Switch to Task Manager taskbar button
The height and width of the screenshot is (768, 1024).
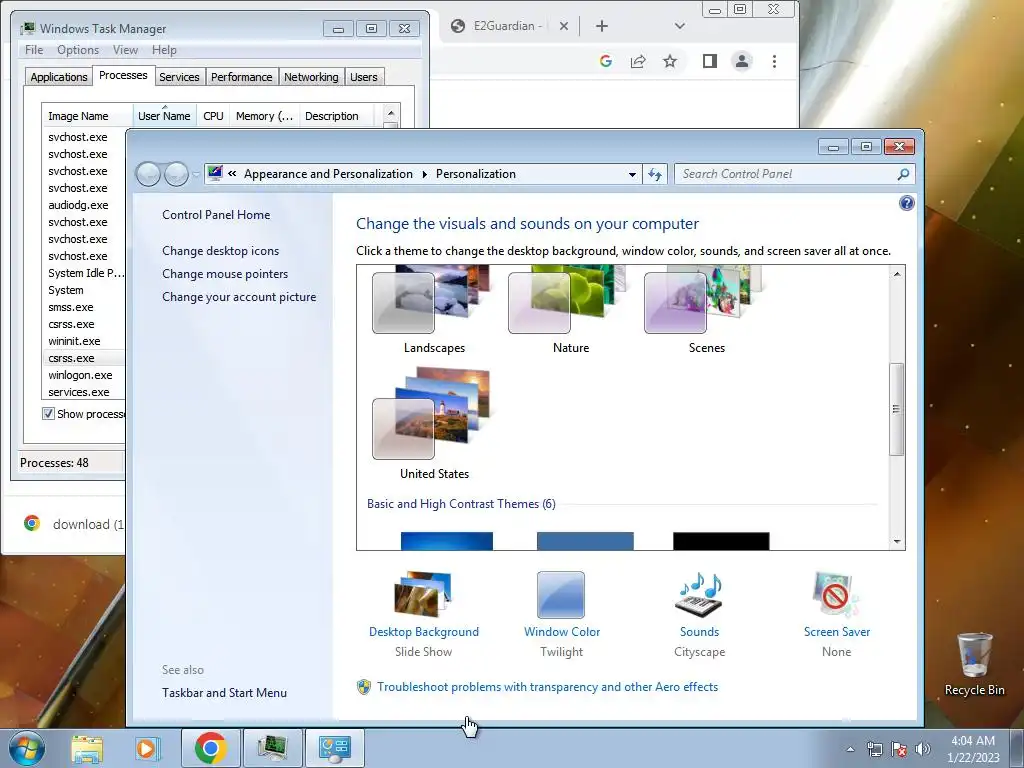[x=272, y=748]
